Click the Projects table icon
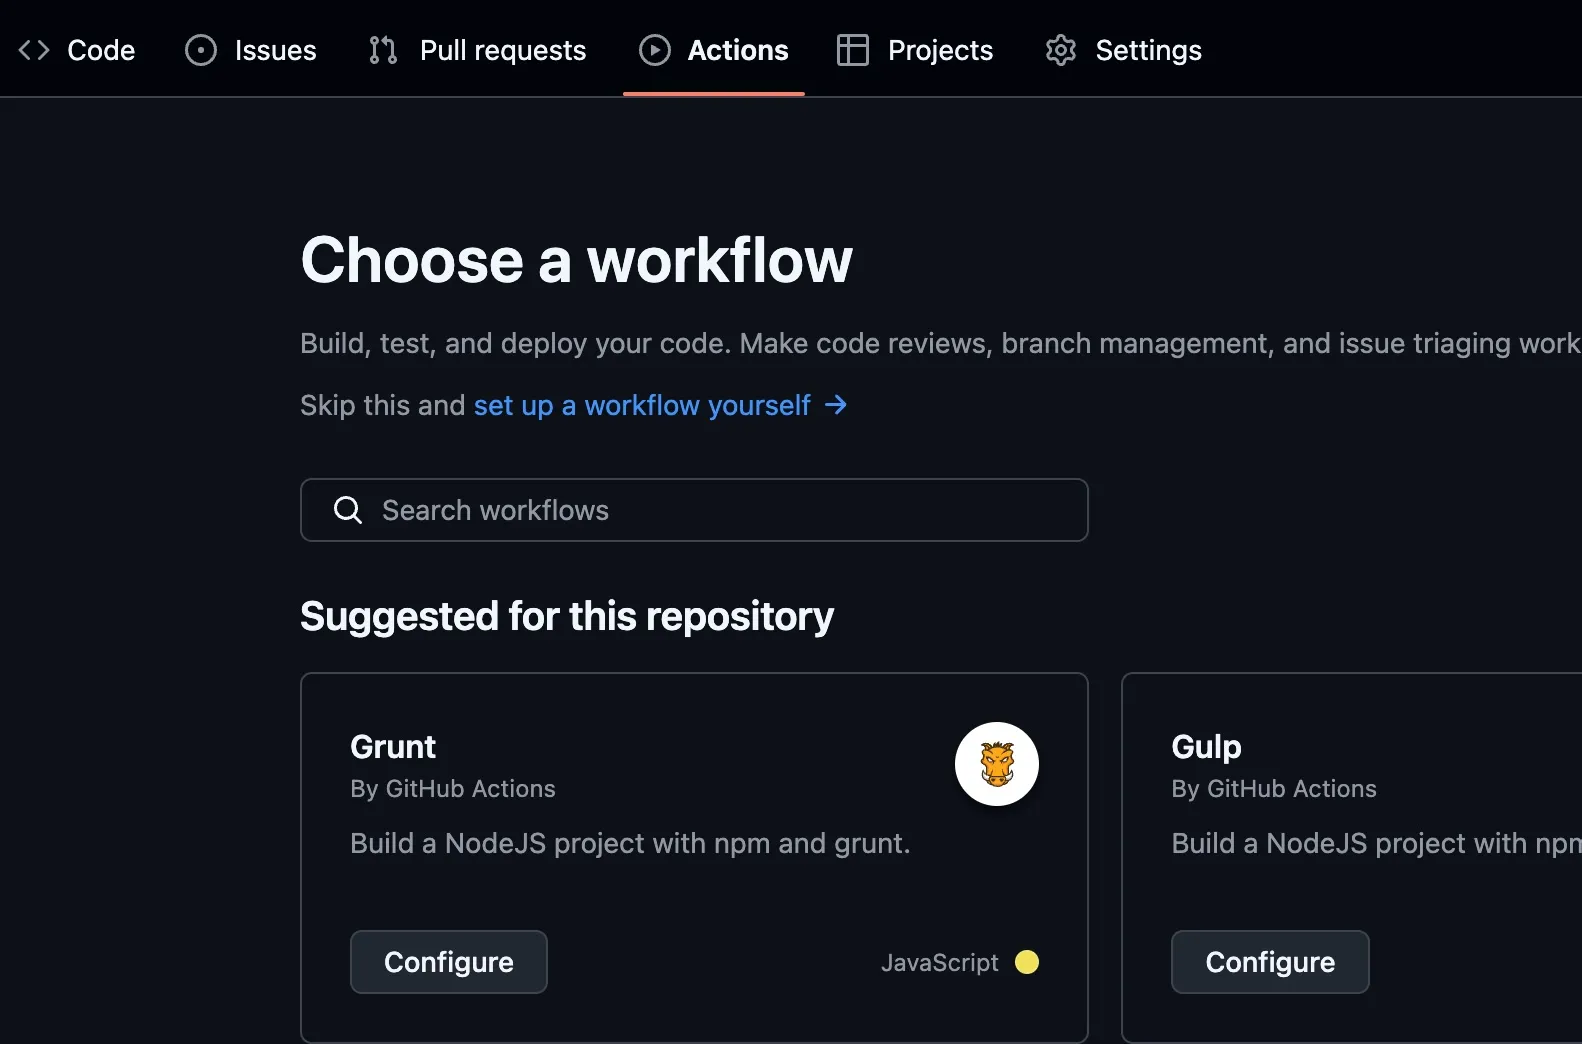Screen dimensions: 1582x1044 (853, 50)
